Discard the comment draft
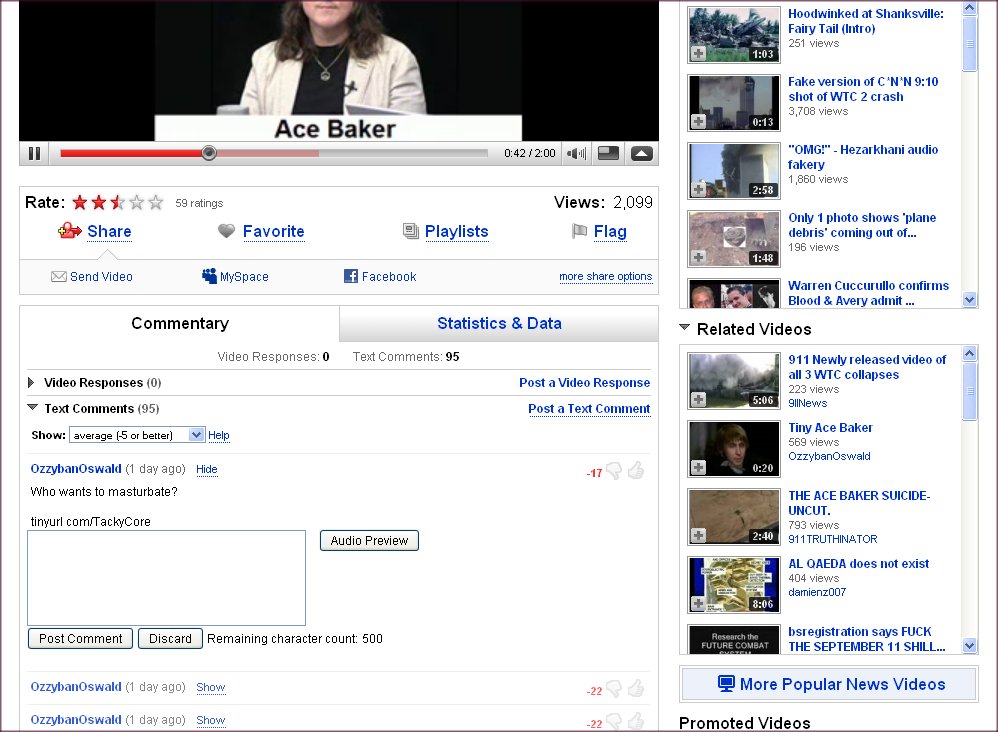Screen dimensions: 998x732 pos(170,638)
